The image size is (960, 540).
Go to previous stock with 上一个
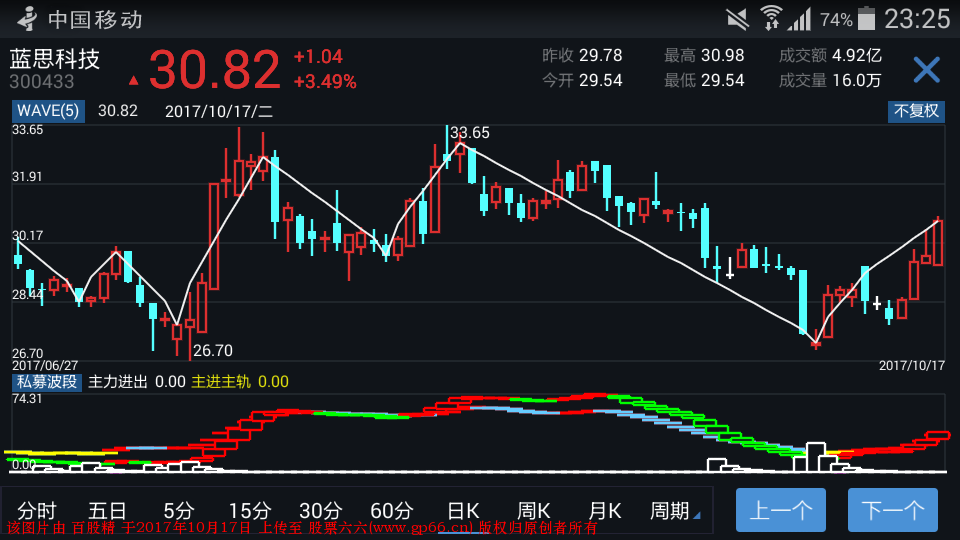pos(781,509)
